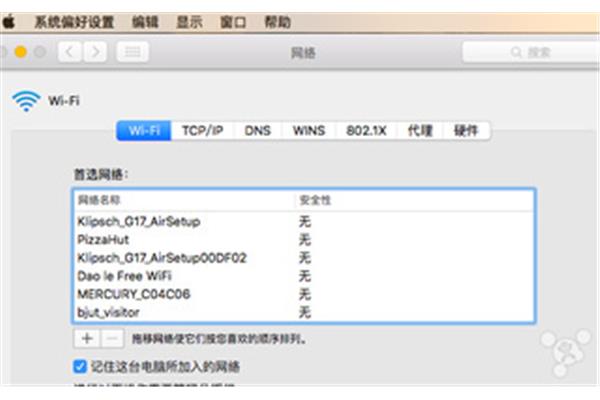This screenshot has height=400, width=600.
Task: Go forward with the right arrow button
Action: [95, 52]
